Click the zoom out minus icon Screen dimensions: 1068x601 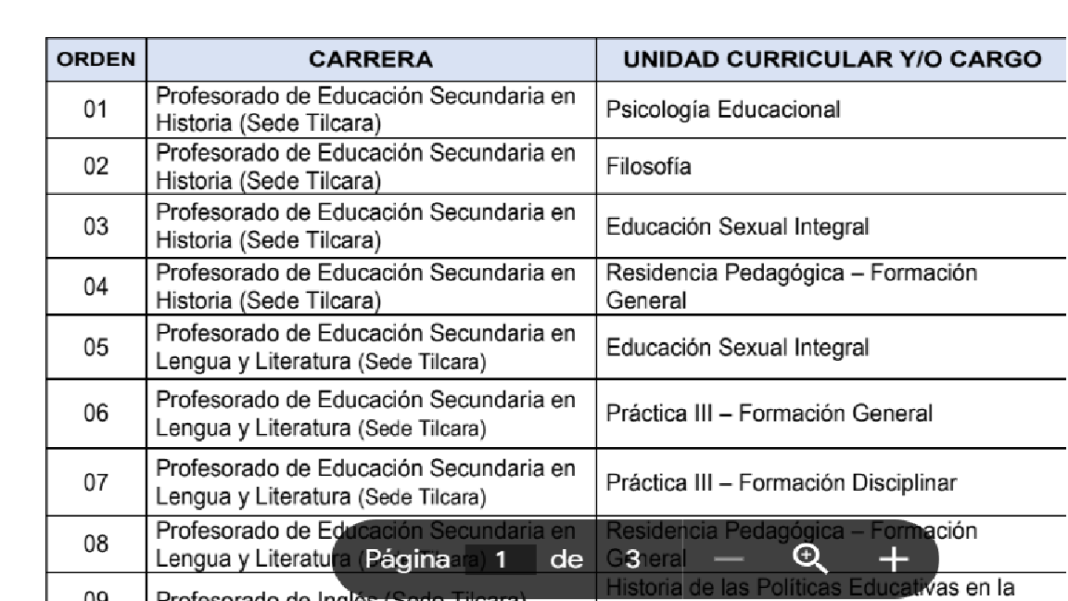click(729, 559)
